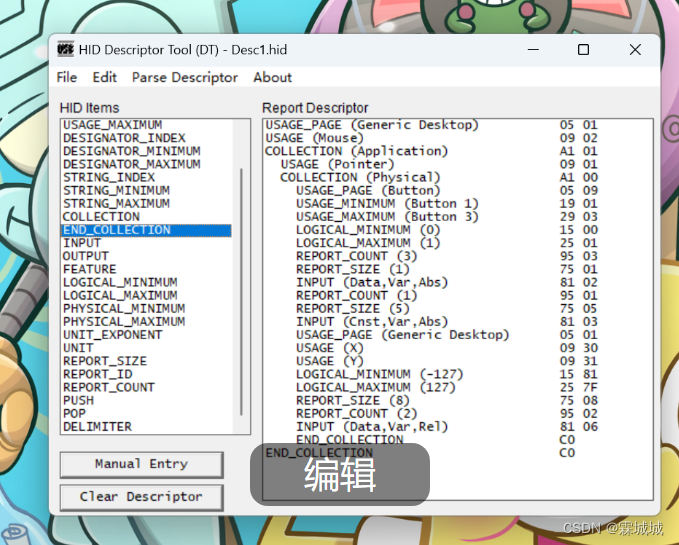This screenshot has height=545, width=679.
Task: Select COLLECTION in HID Items list
Action: point(146,217)
